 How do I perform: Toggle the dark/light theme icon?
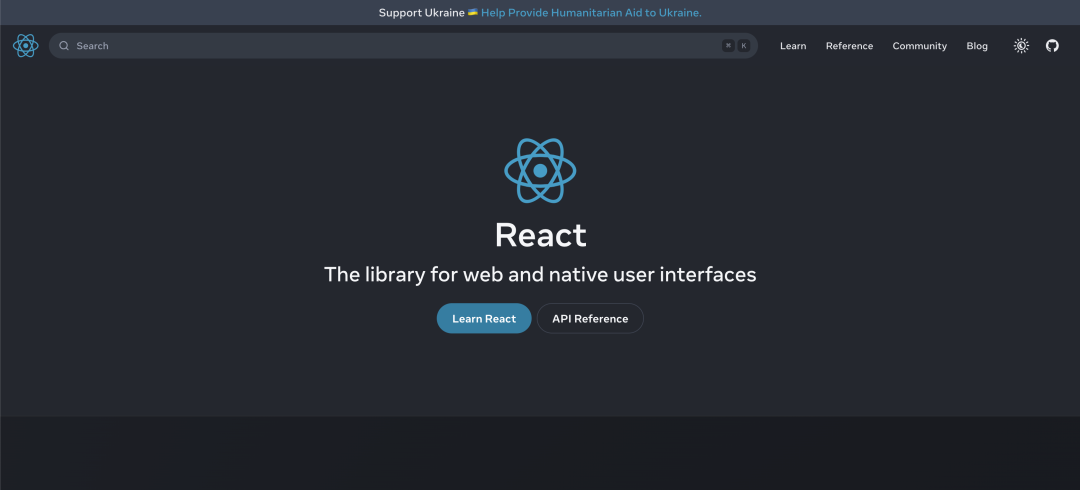pos(1021,45)
